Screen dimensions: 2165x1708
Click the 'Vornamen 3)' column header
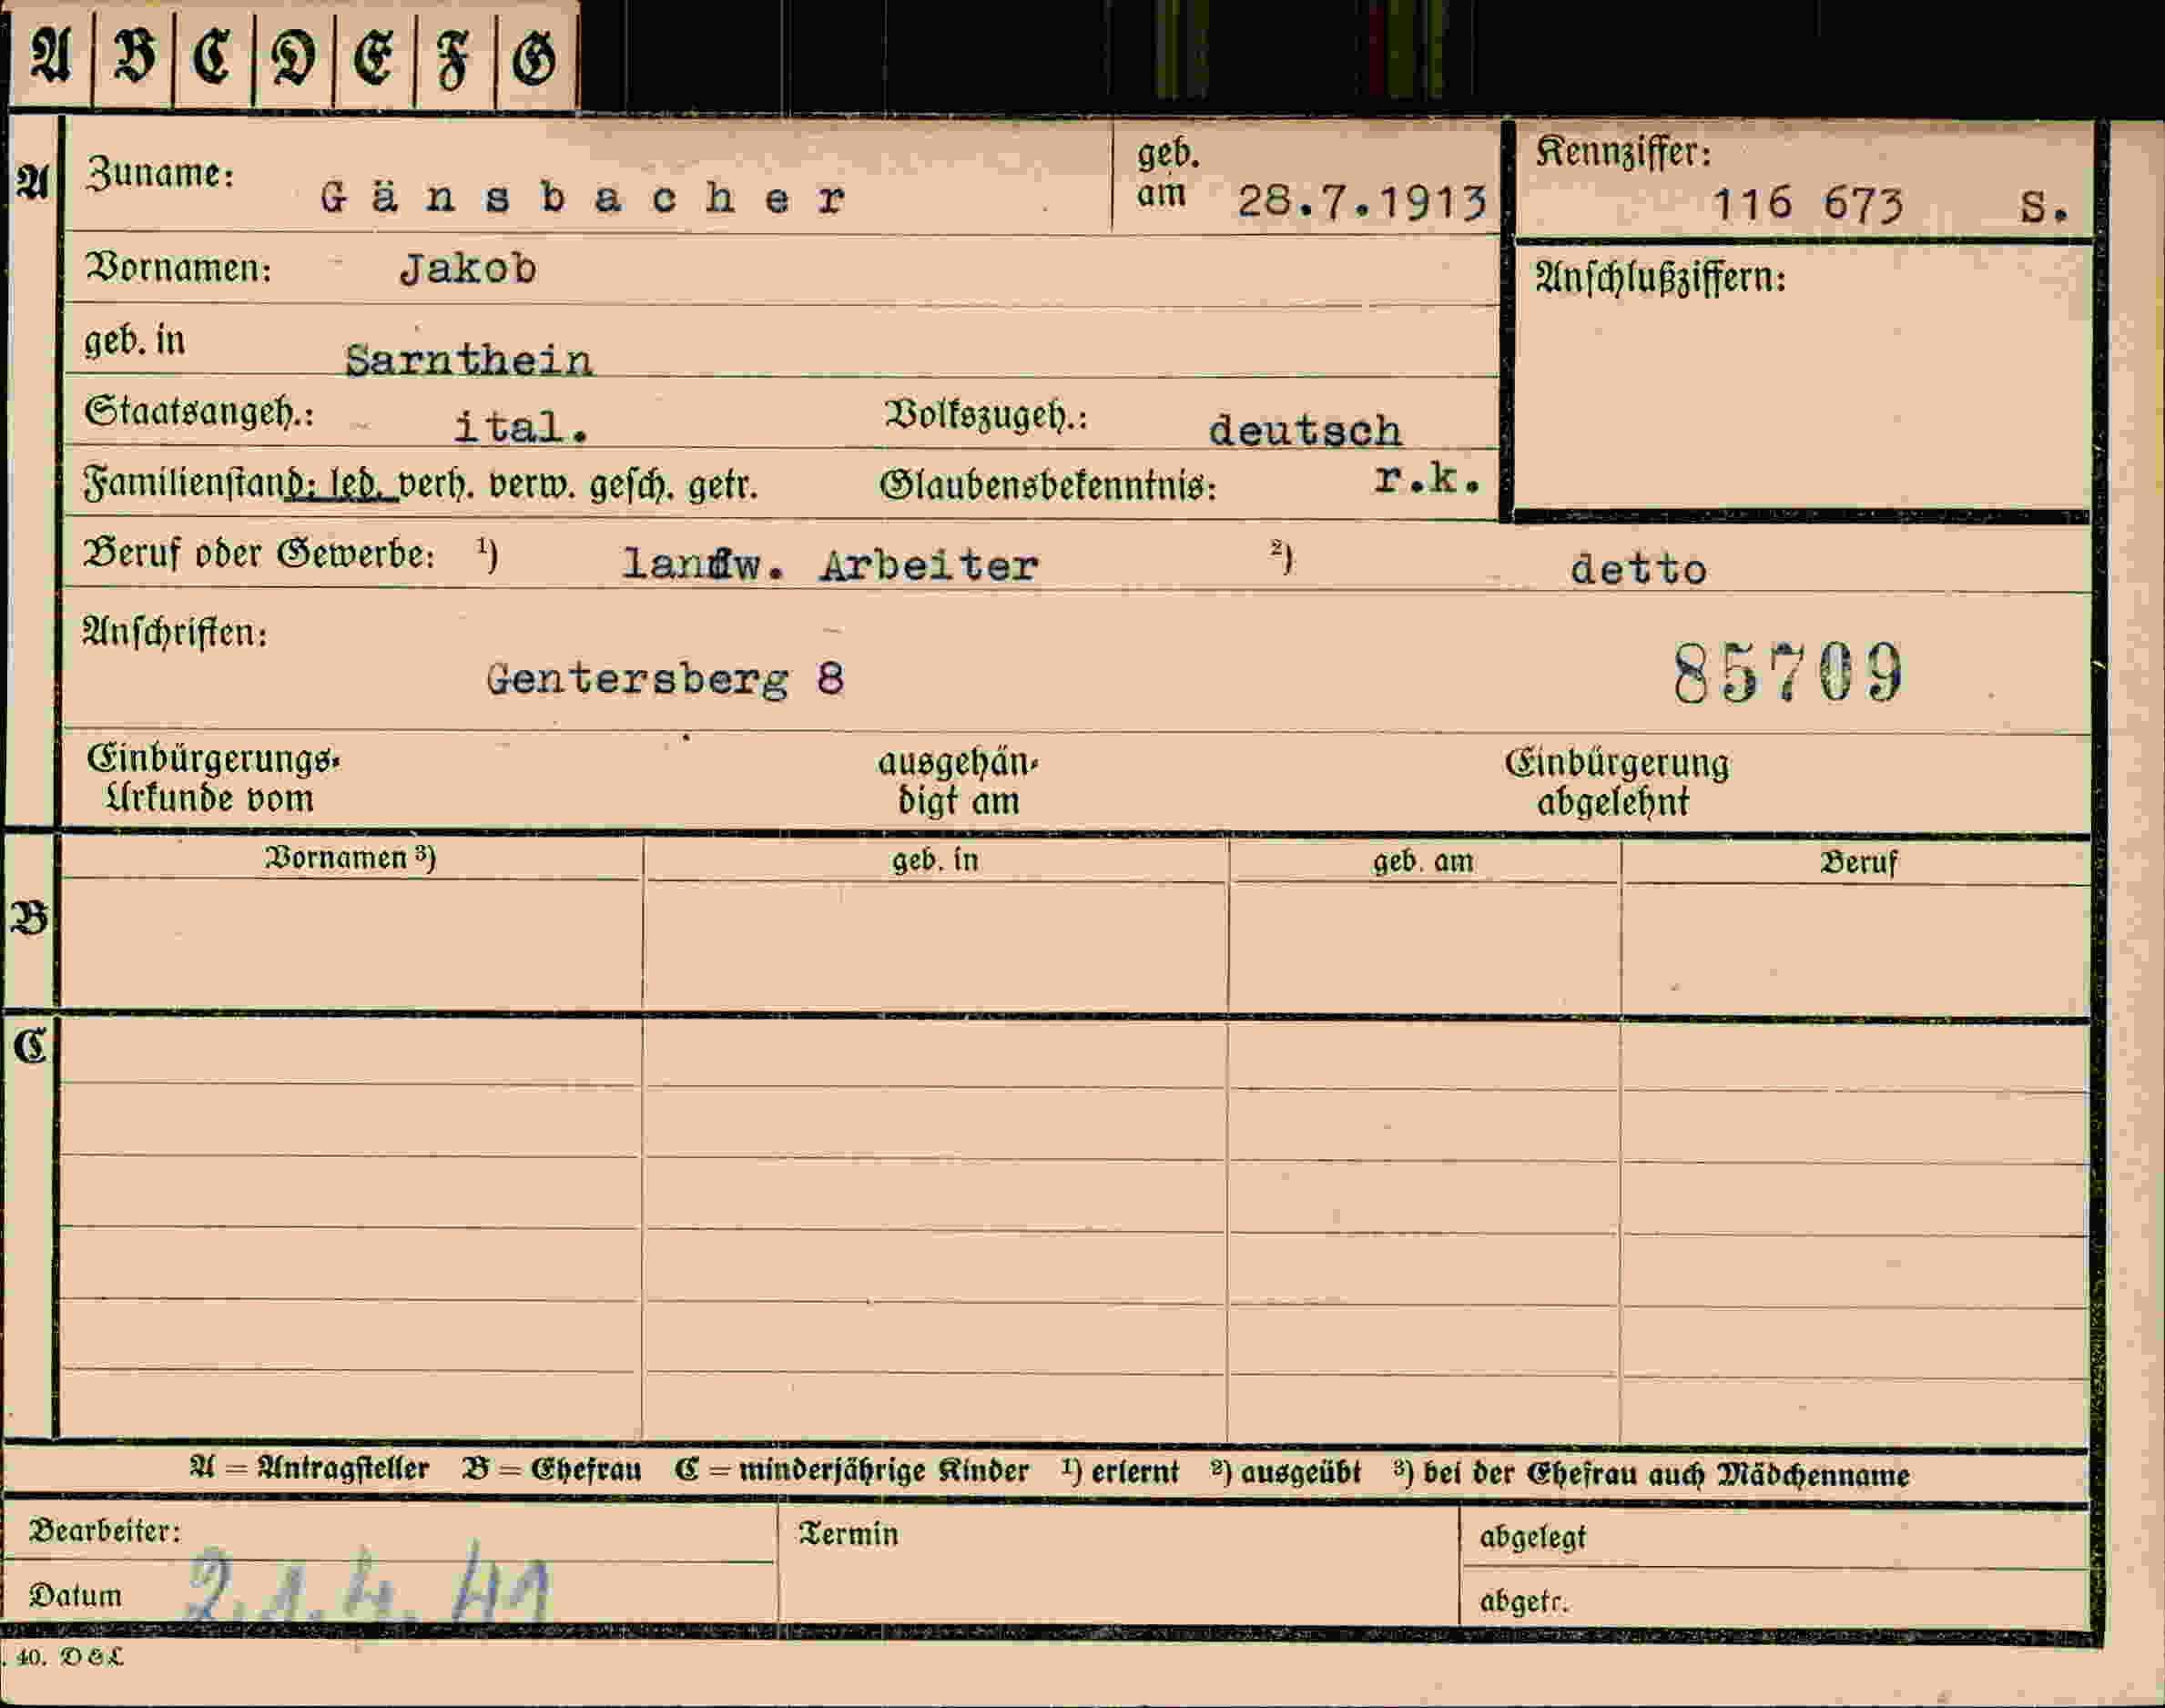(x=350, y=858)
